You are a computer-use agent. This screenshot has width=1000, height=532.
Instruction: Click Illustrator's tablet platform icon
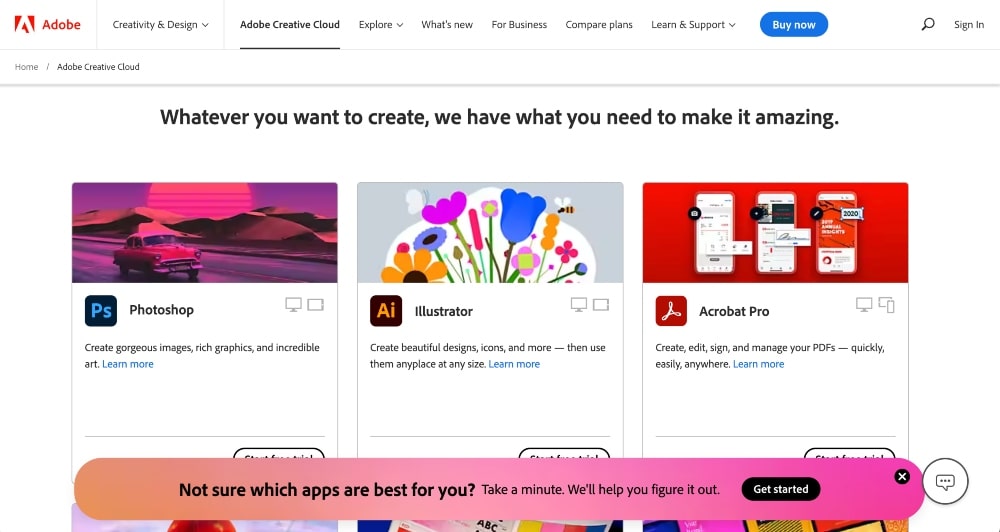[601, 304]
